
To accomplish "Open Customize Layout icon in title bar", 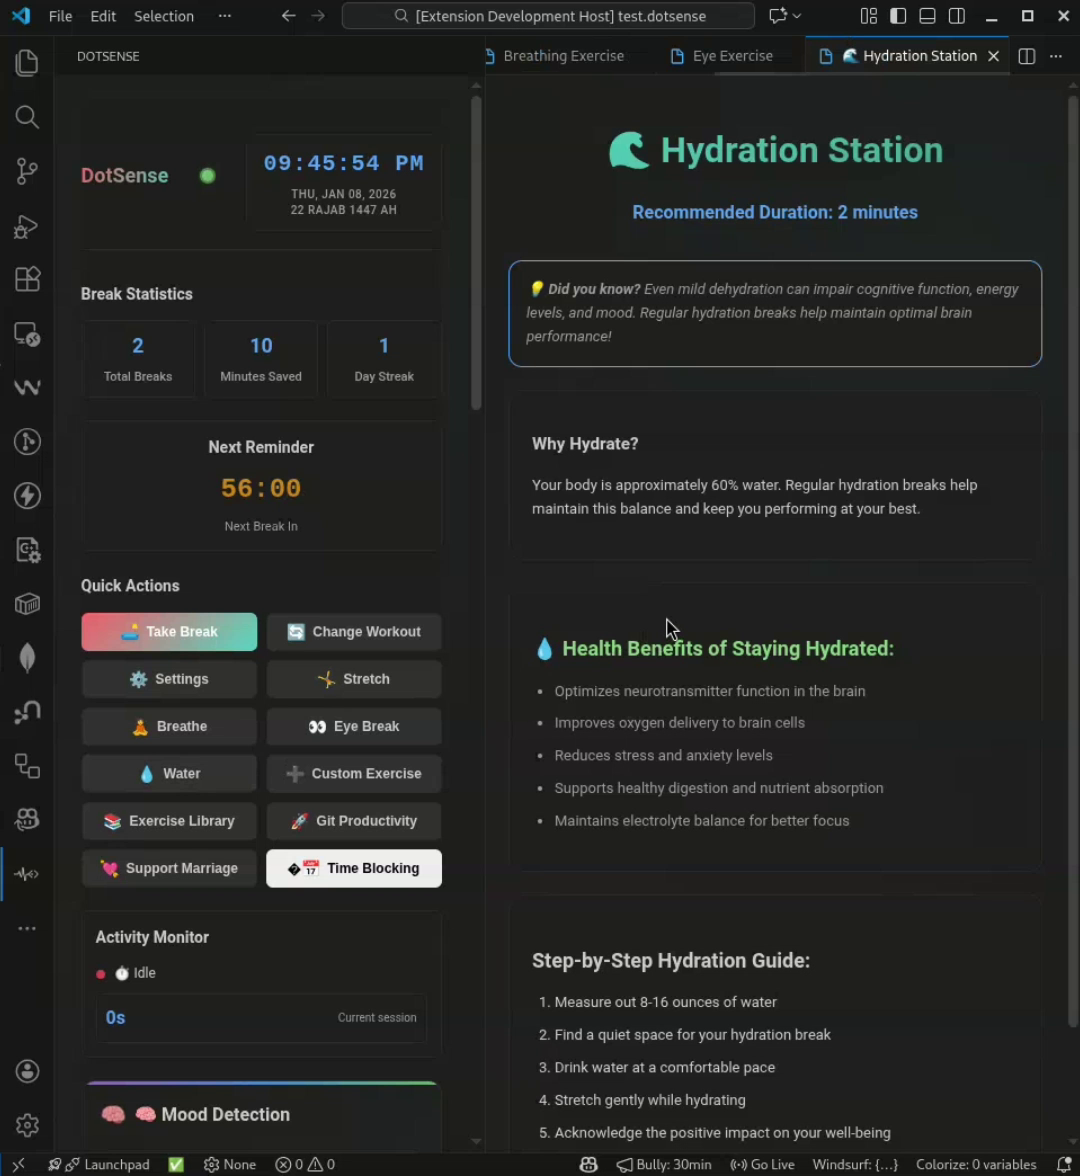I will [868, 16].
